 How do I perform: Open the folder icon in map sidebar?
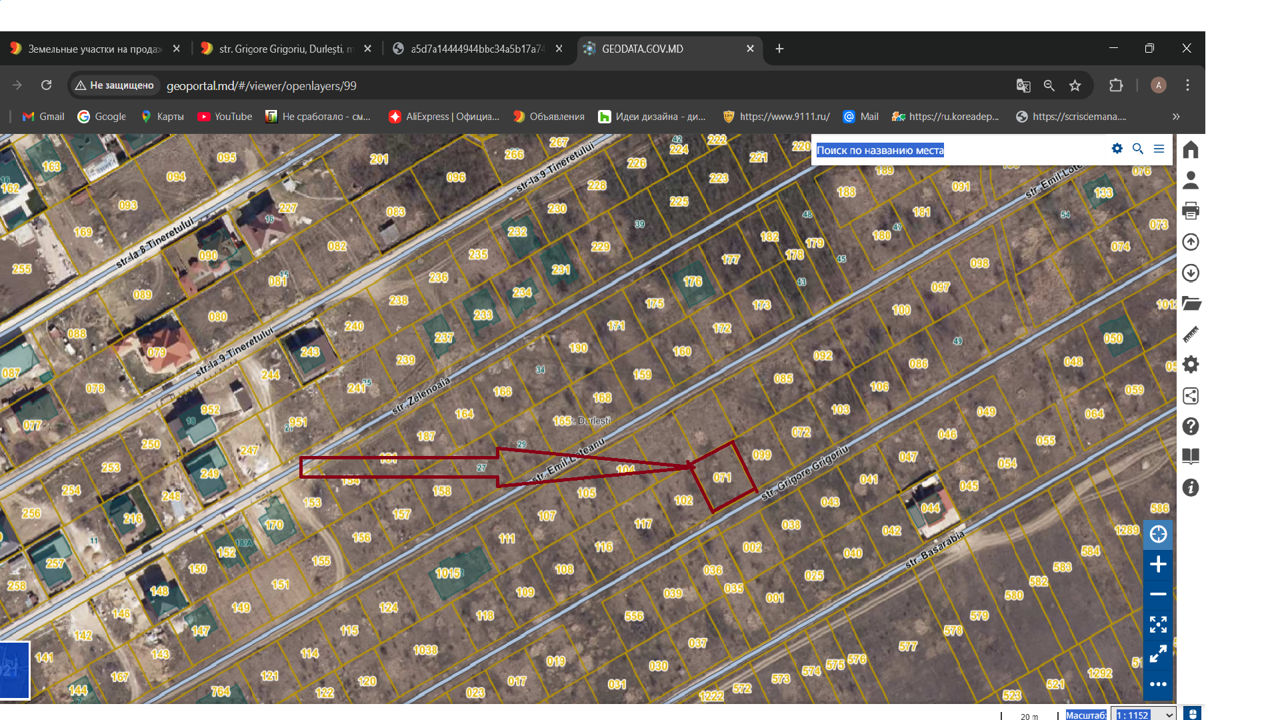pos(1190,303)
